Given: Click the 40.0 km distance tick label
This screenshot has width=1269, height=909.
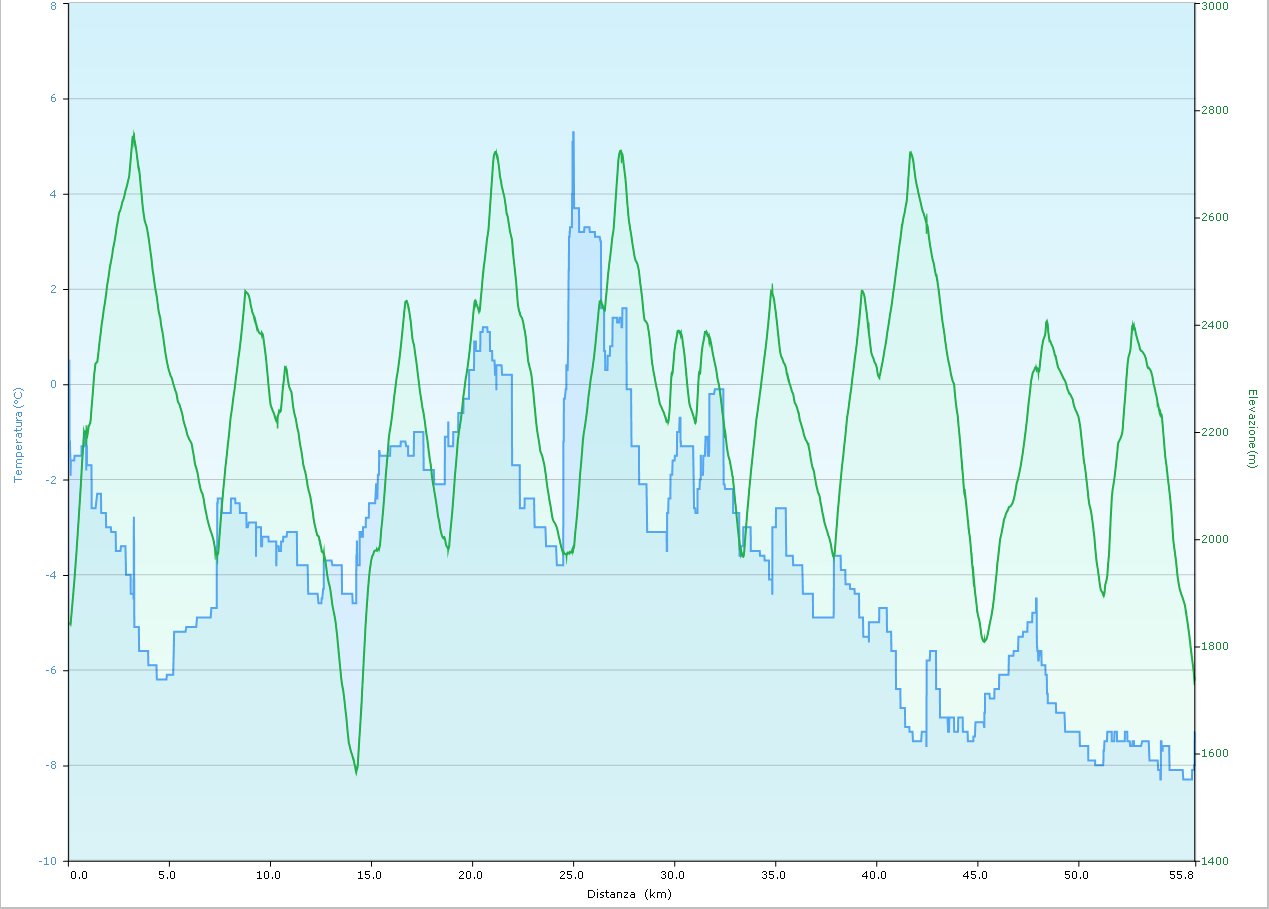Looking at the screenshot, I should click(x=875, y=875).
